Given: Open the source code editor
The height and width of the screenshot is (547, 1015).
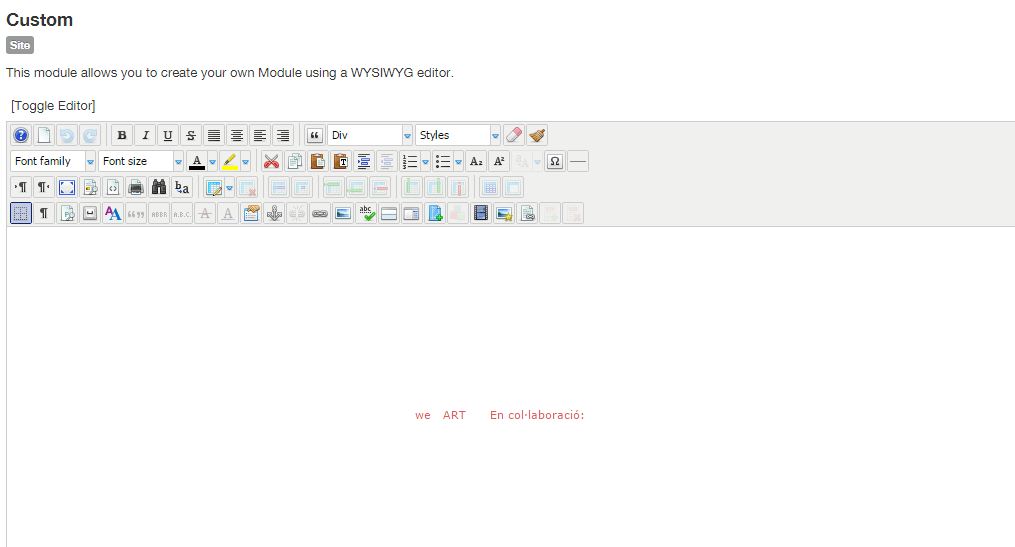Looking at the screenshot, I should pyautogui.click(x=113, y=188).
